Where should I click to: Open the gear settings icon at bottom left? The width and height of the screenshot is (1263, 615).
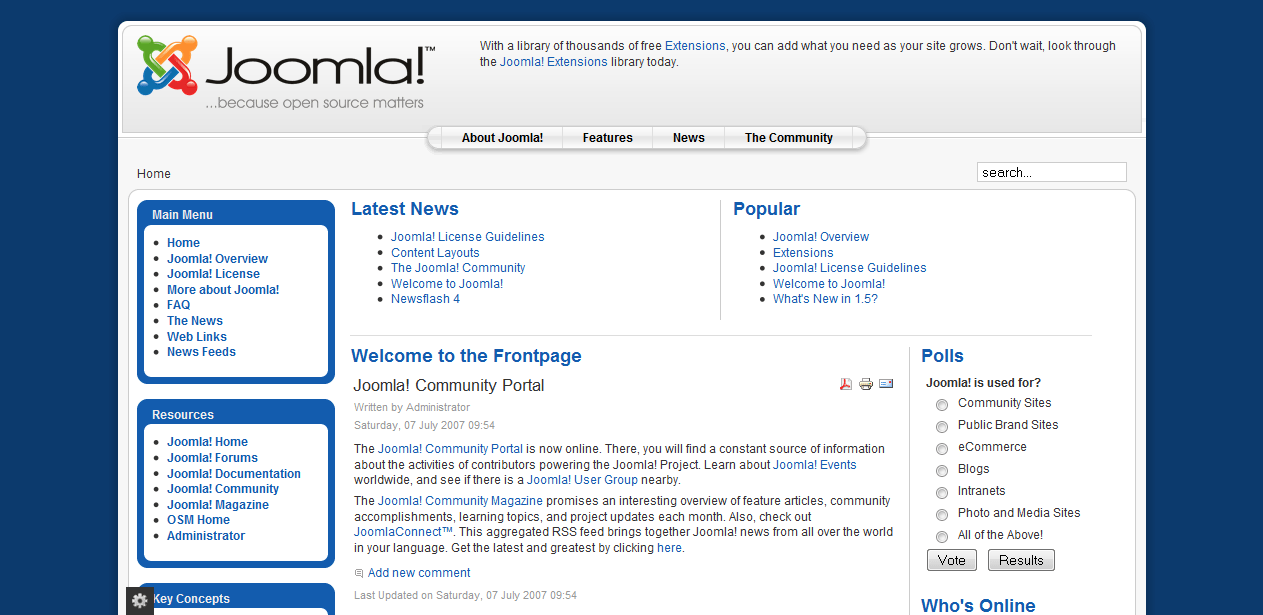click(x=140, y=600)
